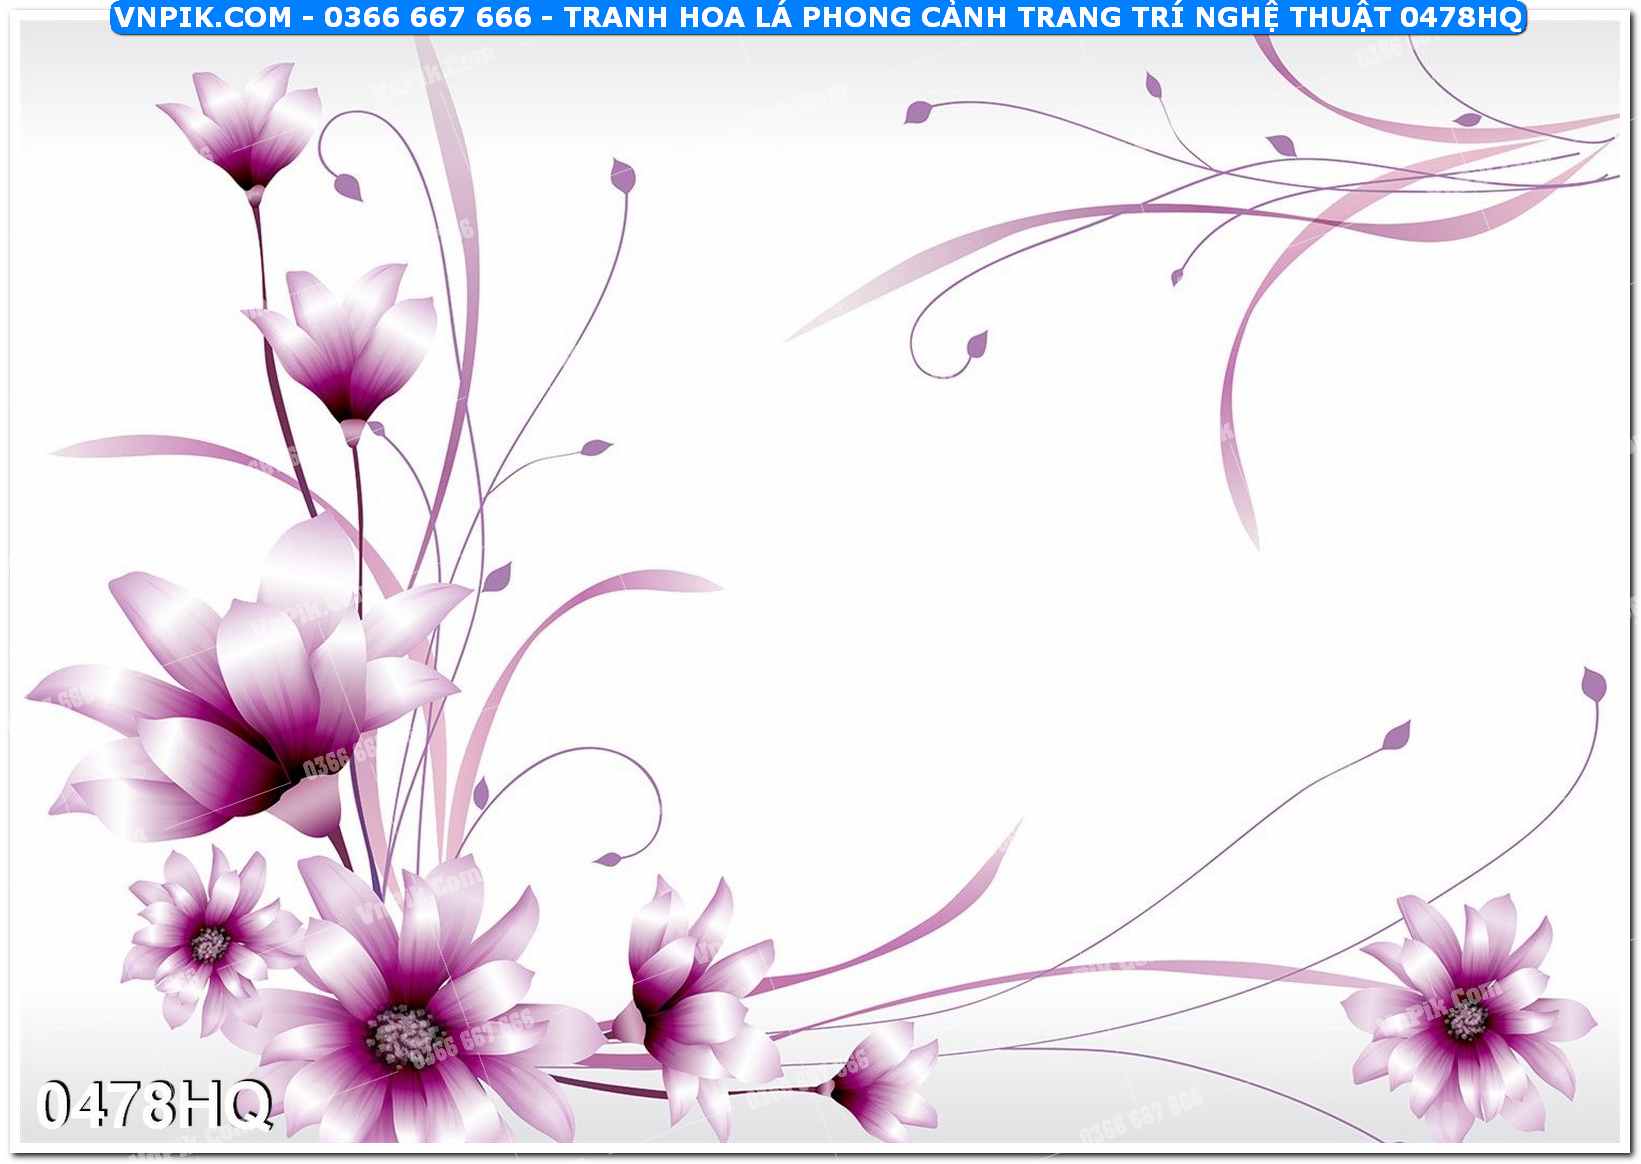Click the small daisy beneath the large magnolia flower
Screen dimensions: 1641x1164
coord(208,938)
